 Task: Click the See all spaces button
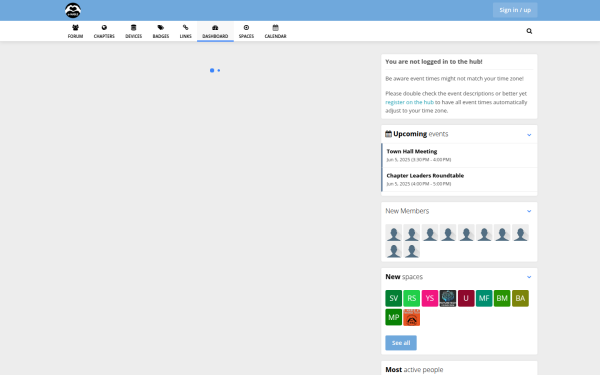pos(401,343)
